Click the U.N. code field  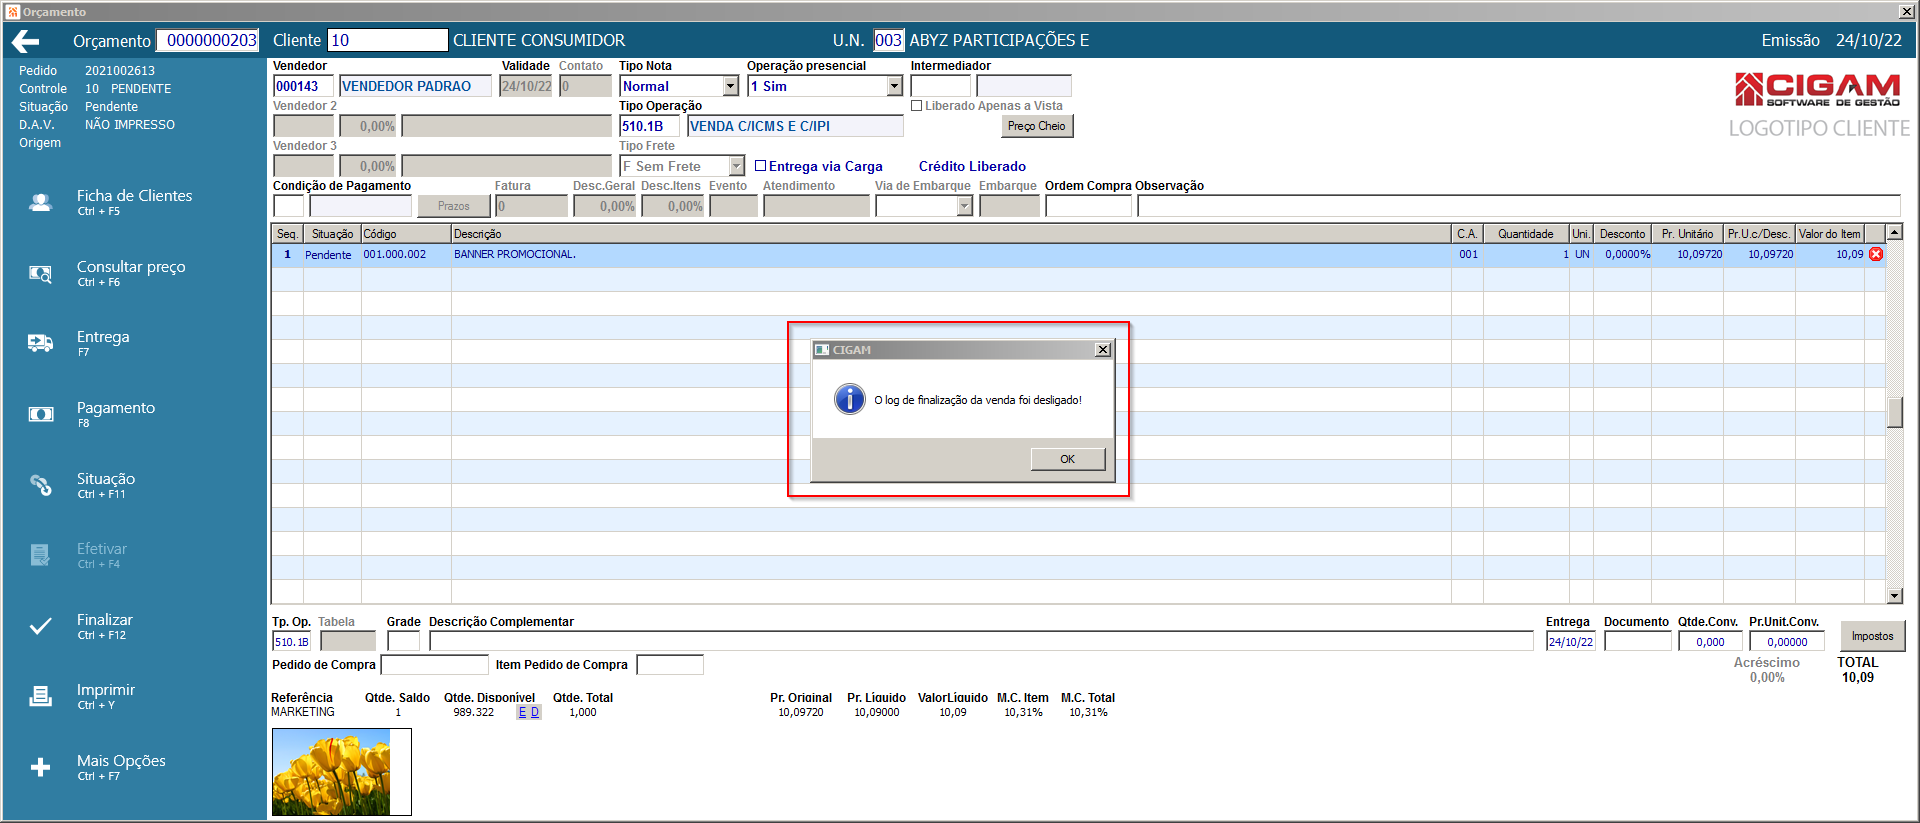[x=888, y=40]
